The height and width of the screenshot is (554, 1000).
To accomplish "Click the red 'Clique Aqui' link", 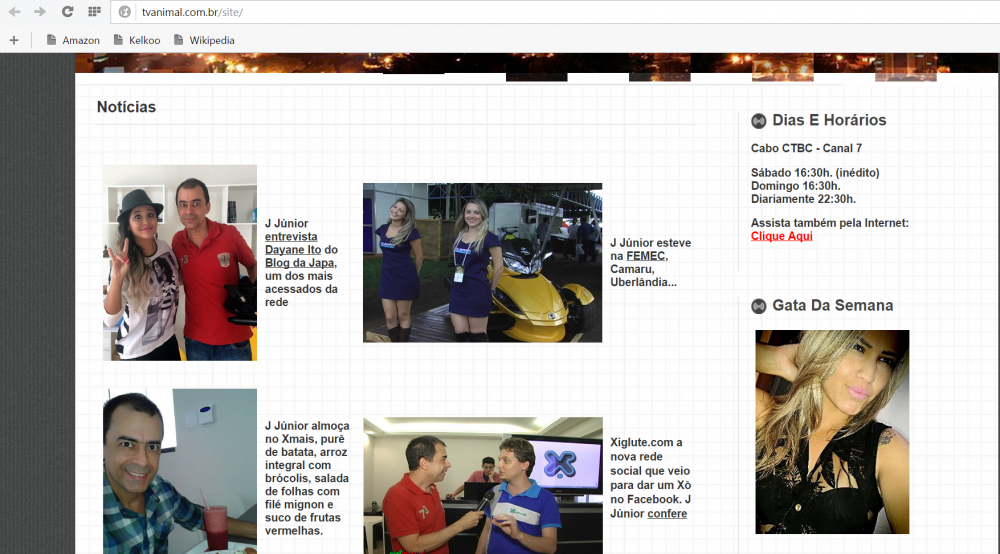I will click(781, 236).
